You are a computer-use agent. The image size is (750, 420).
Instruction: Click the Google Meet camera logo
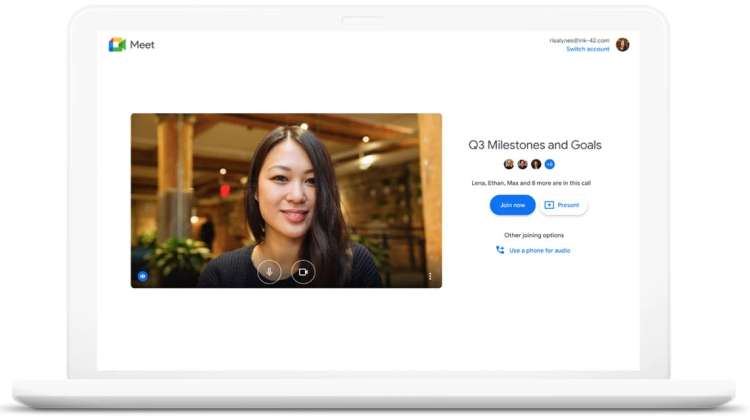coord(117,45)
